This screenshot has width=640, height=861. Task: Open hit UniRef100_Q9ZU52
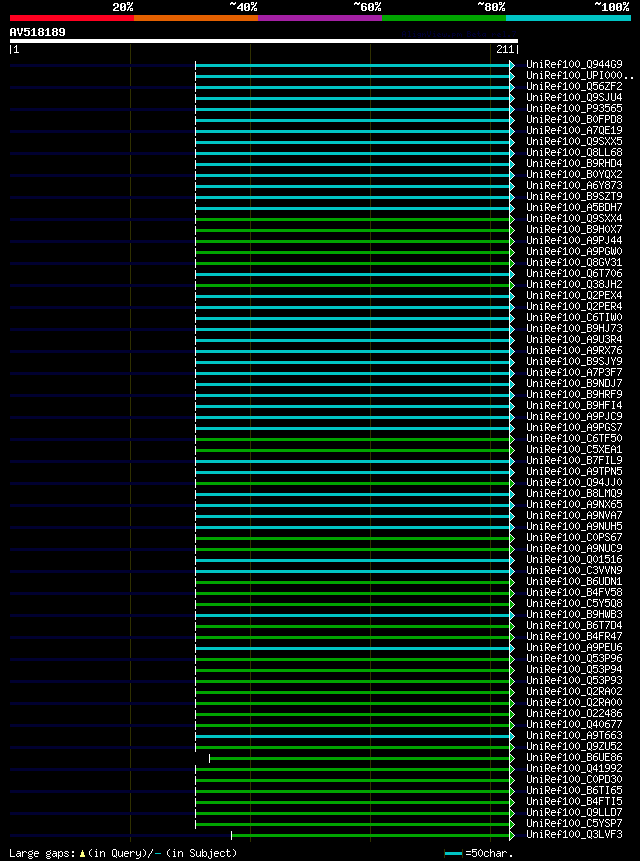pos(574,746)
